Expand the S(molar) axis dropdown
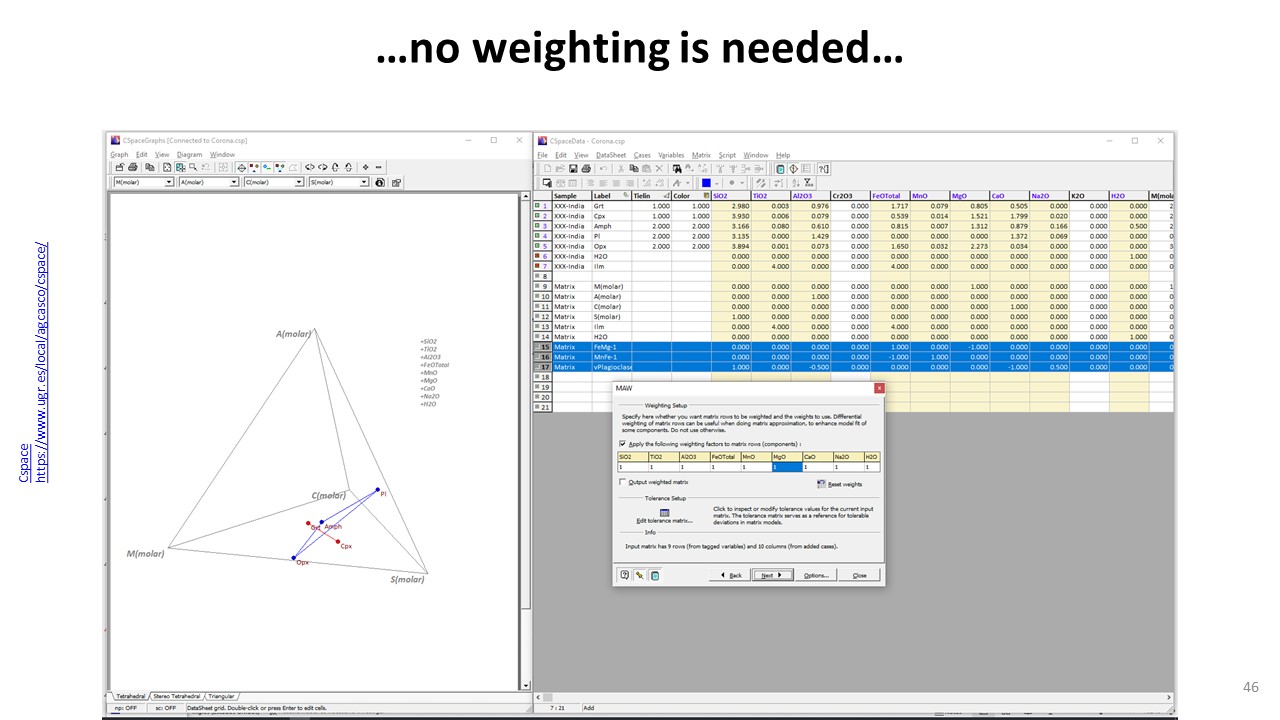 click(364, 183)
